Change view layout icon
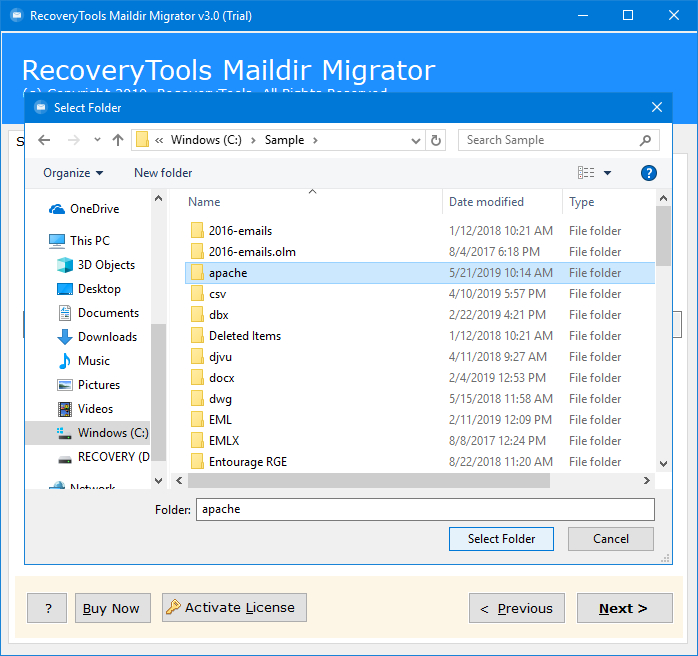Viewport: 698px width, 656px height. pos(586,173)
